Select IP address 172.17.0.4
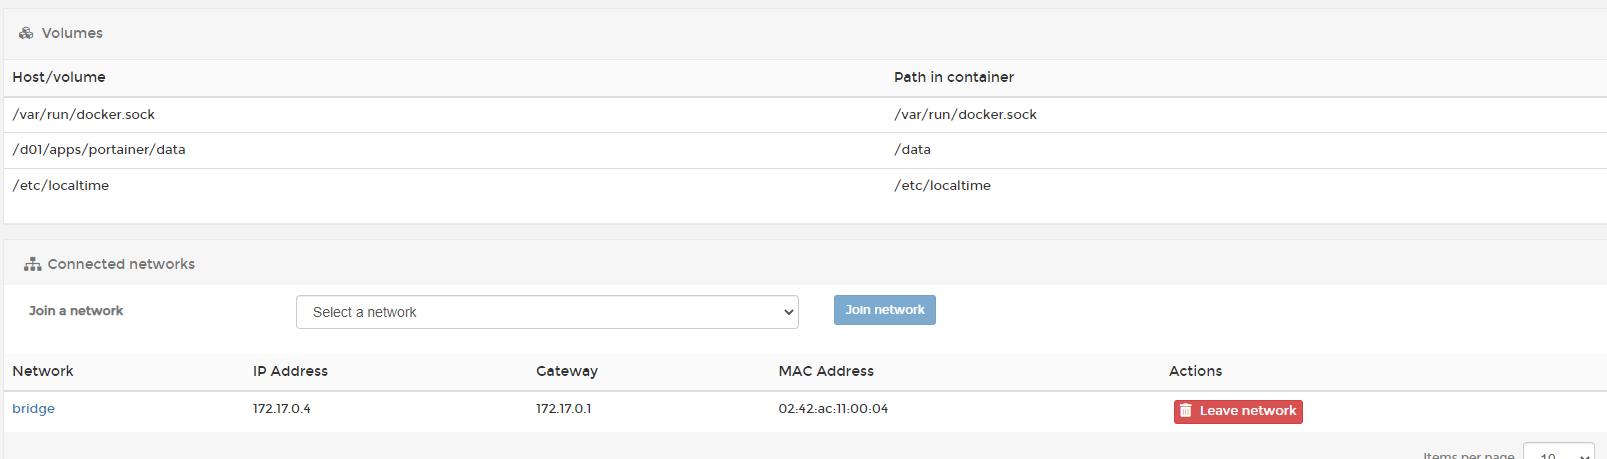 coord(282,408)
